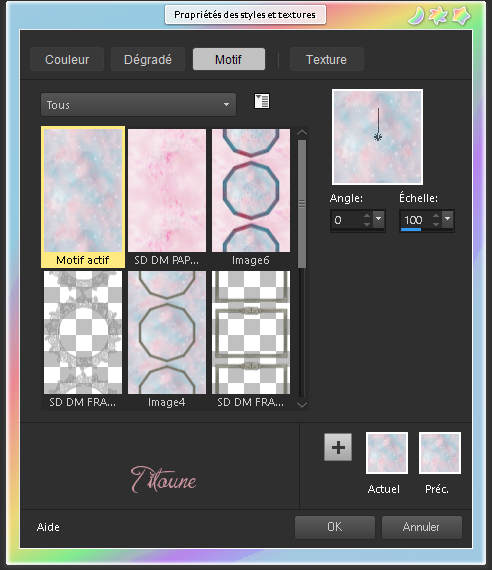Click the Aide help link

coord(48,527)
